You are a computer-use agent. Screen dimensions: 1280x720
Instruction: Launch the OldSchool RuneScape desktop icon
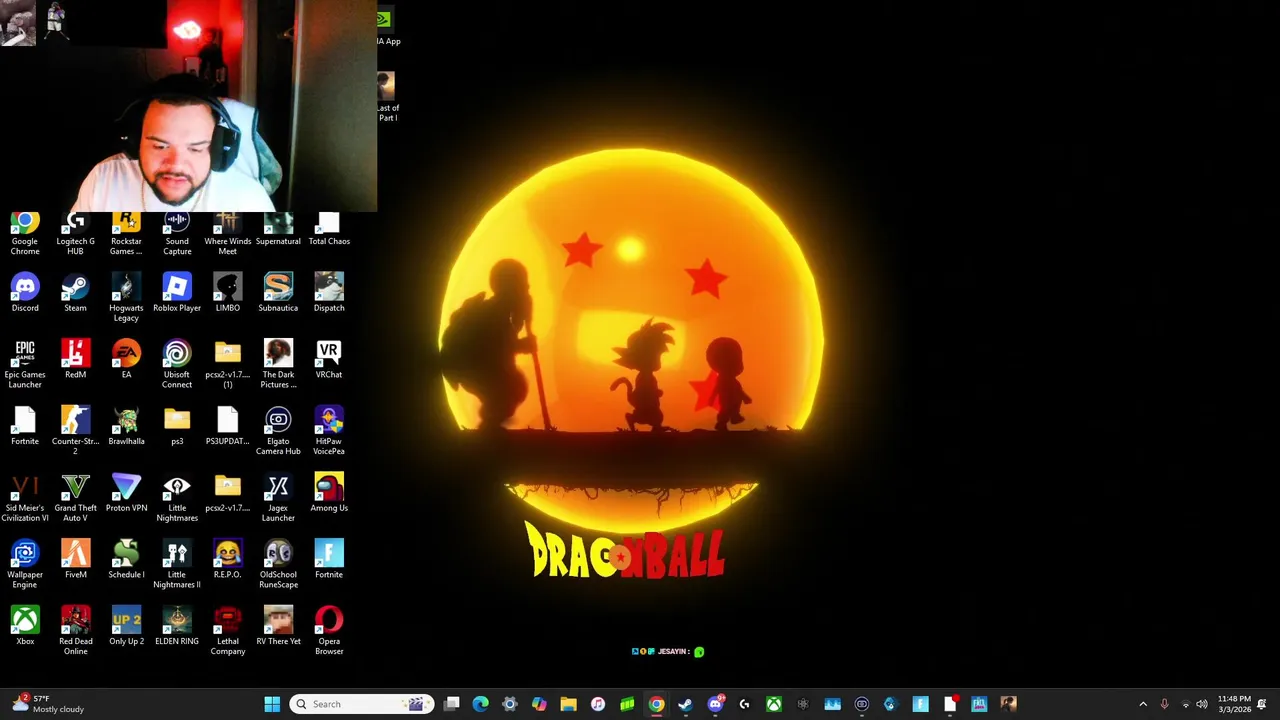coord(278,565)
